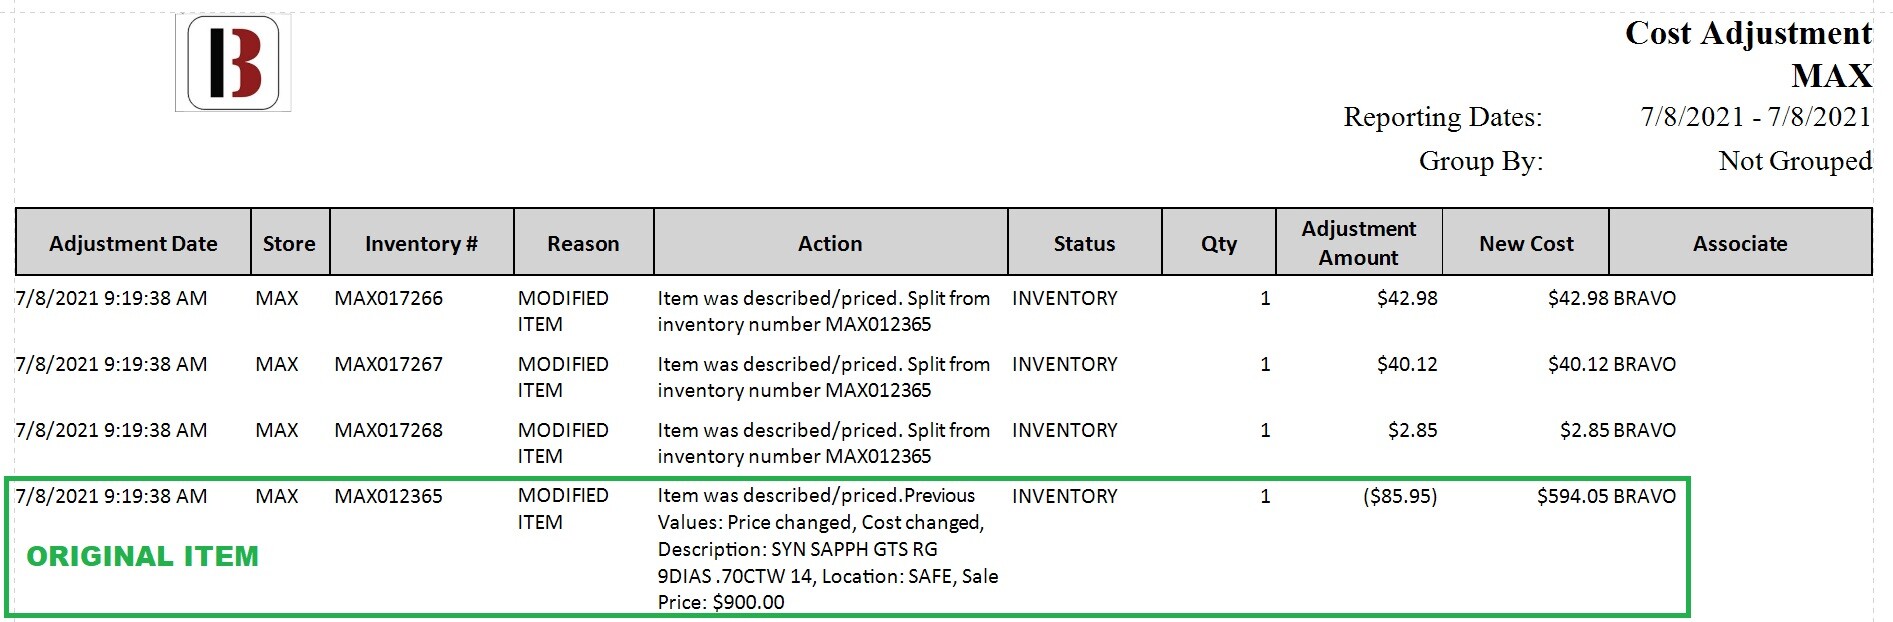Click the ($85.95) adjustment amount
This screenshot has width=1893, height=622.
point(1400,496)
